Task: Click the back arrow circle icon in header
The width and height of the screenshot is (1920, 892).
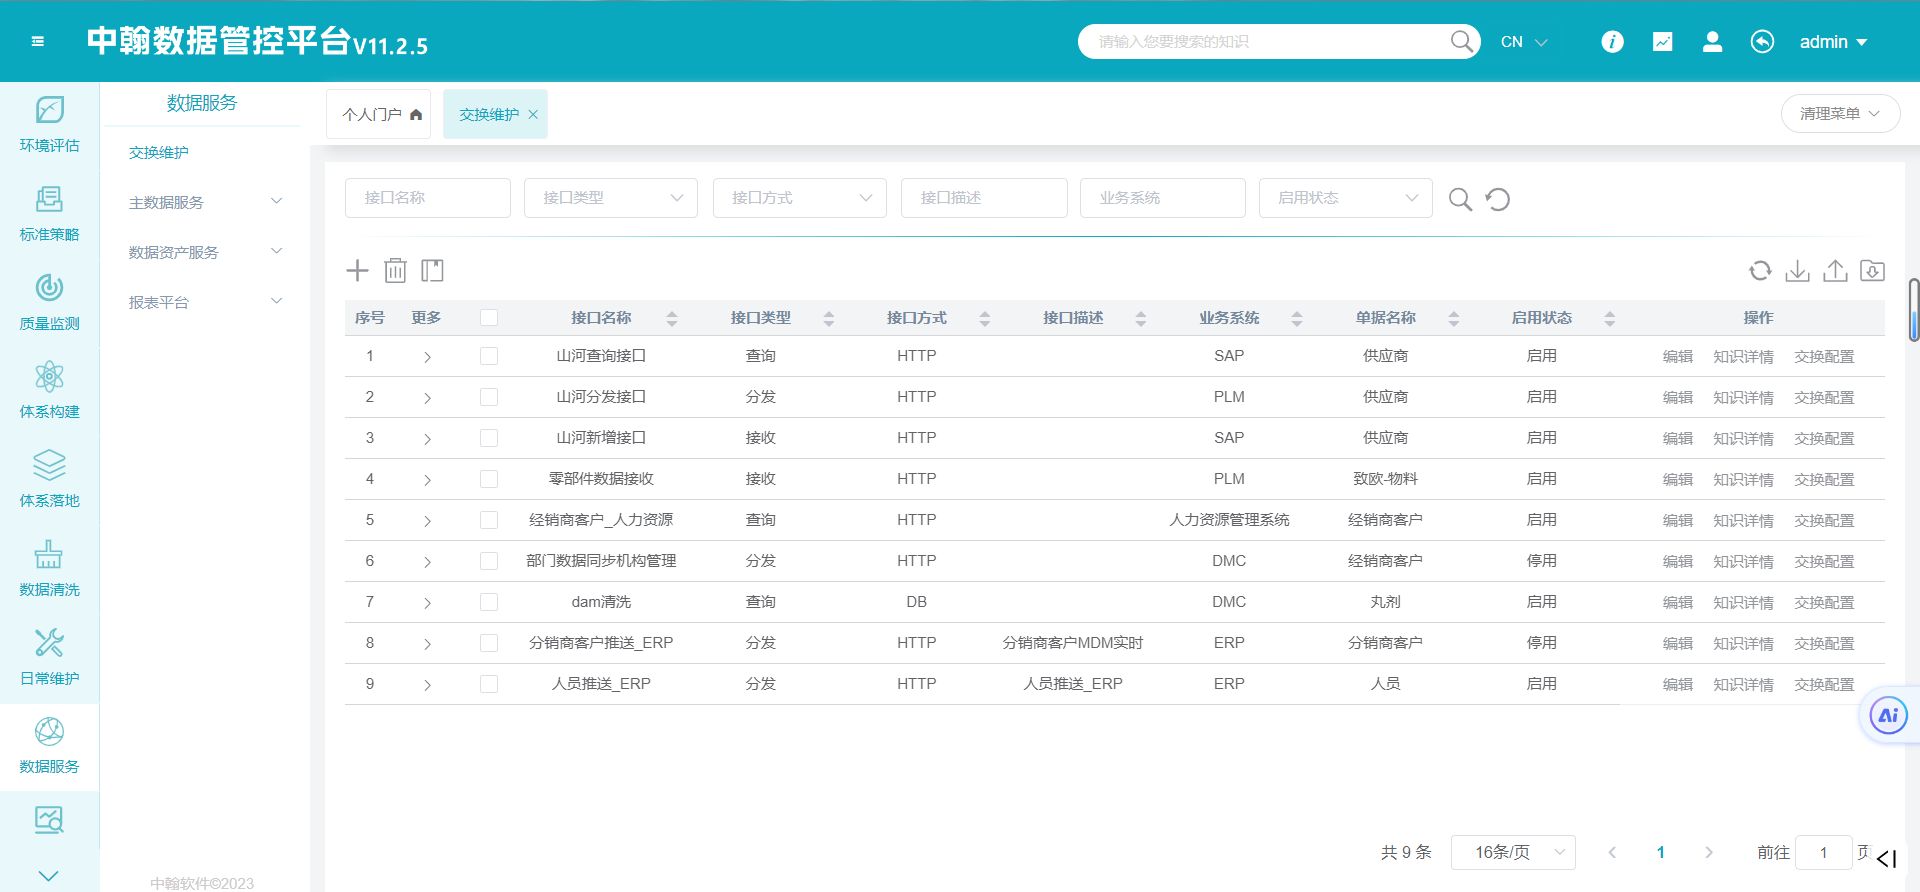Action: (1762, 42)
